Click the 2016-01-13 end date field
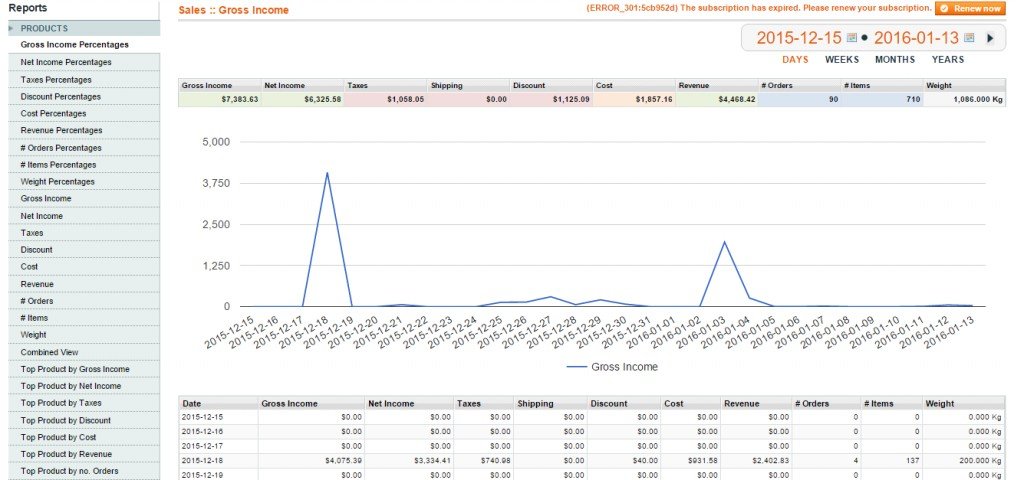Viewport: 1024px width, 480px height. (916, 39)
